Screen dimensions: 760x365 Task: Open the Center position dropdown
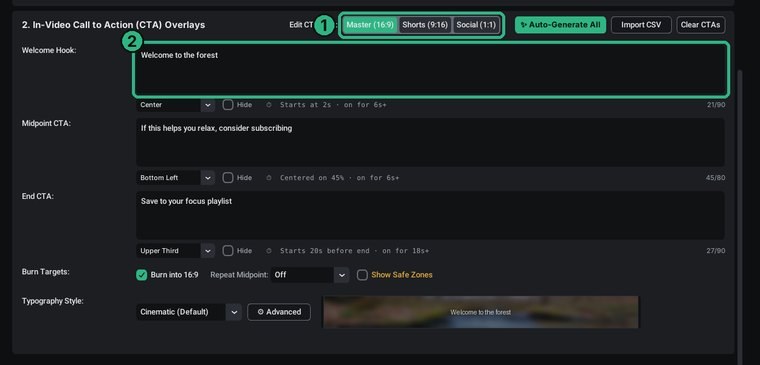click(x=175, y=105)
